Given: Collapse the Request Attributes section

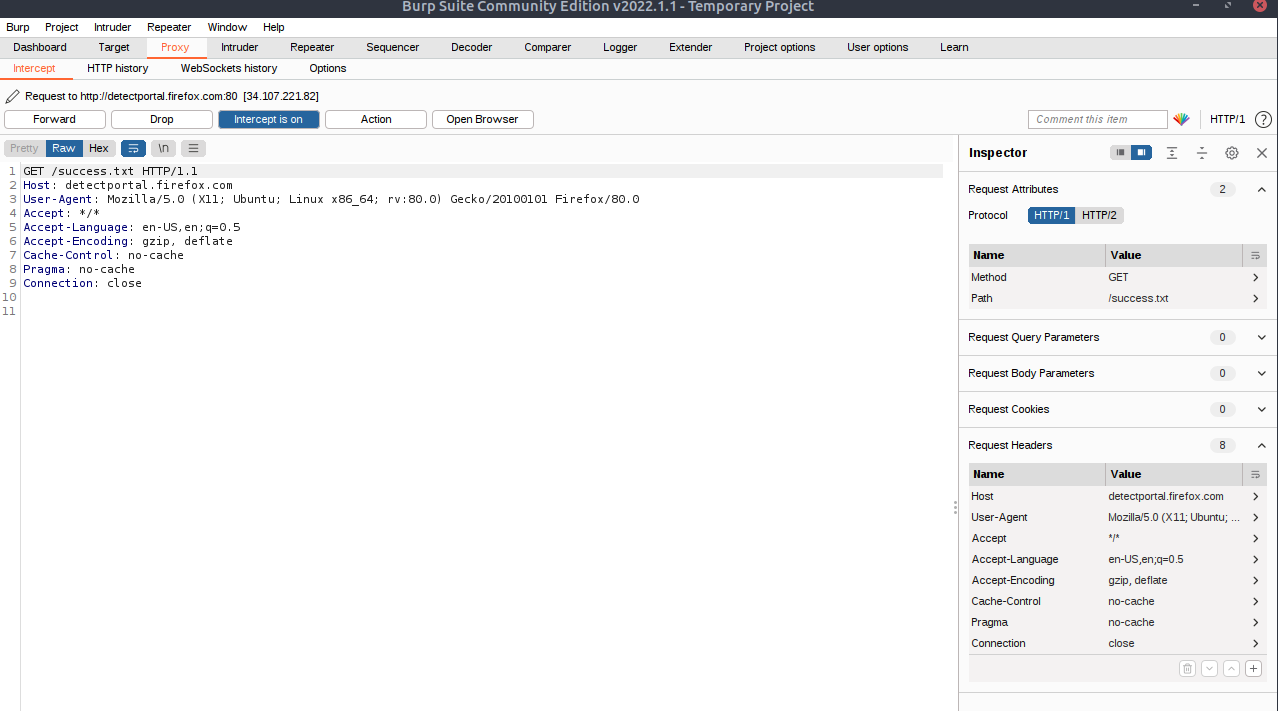Looking at the screenshot, I should tap(1261, 189).
